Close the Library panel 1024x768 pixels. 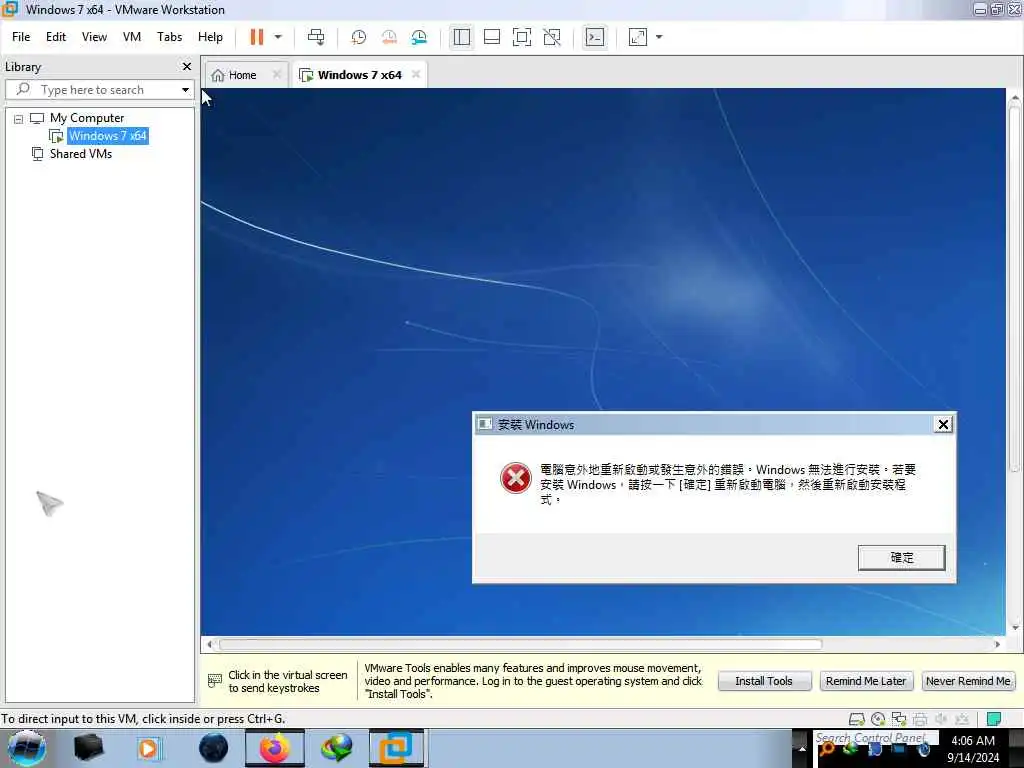(187, 67)
